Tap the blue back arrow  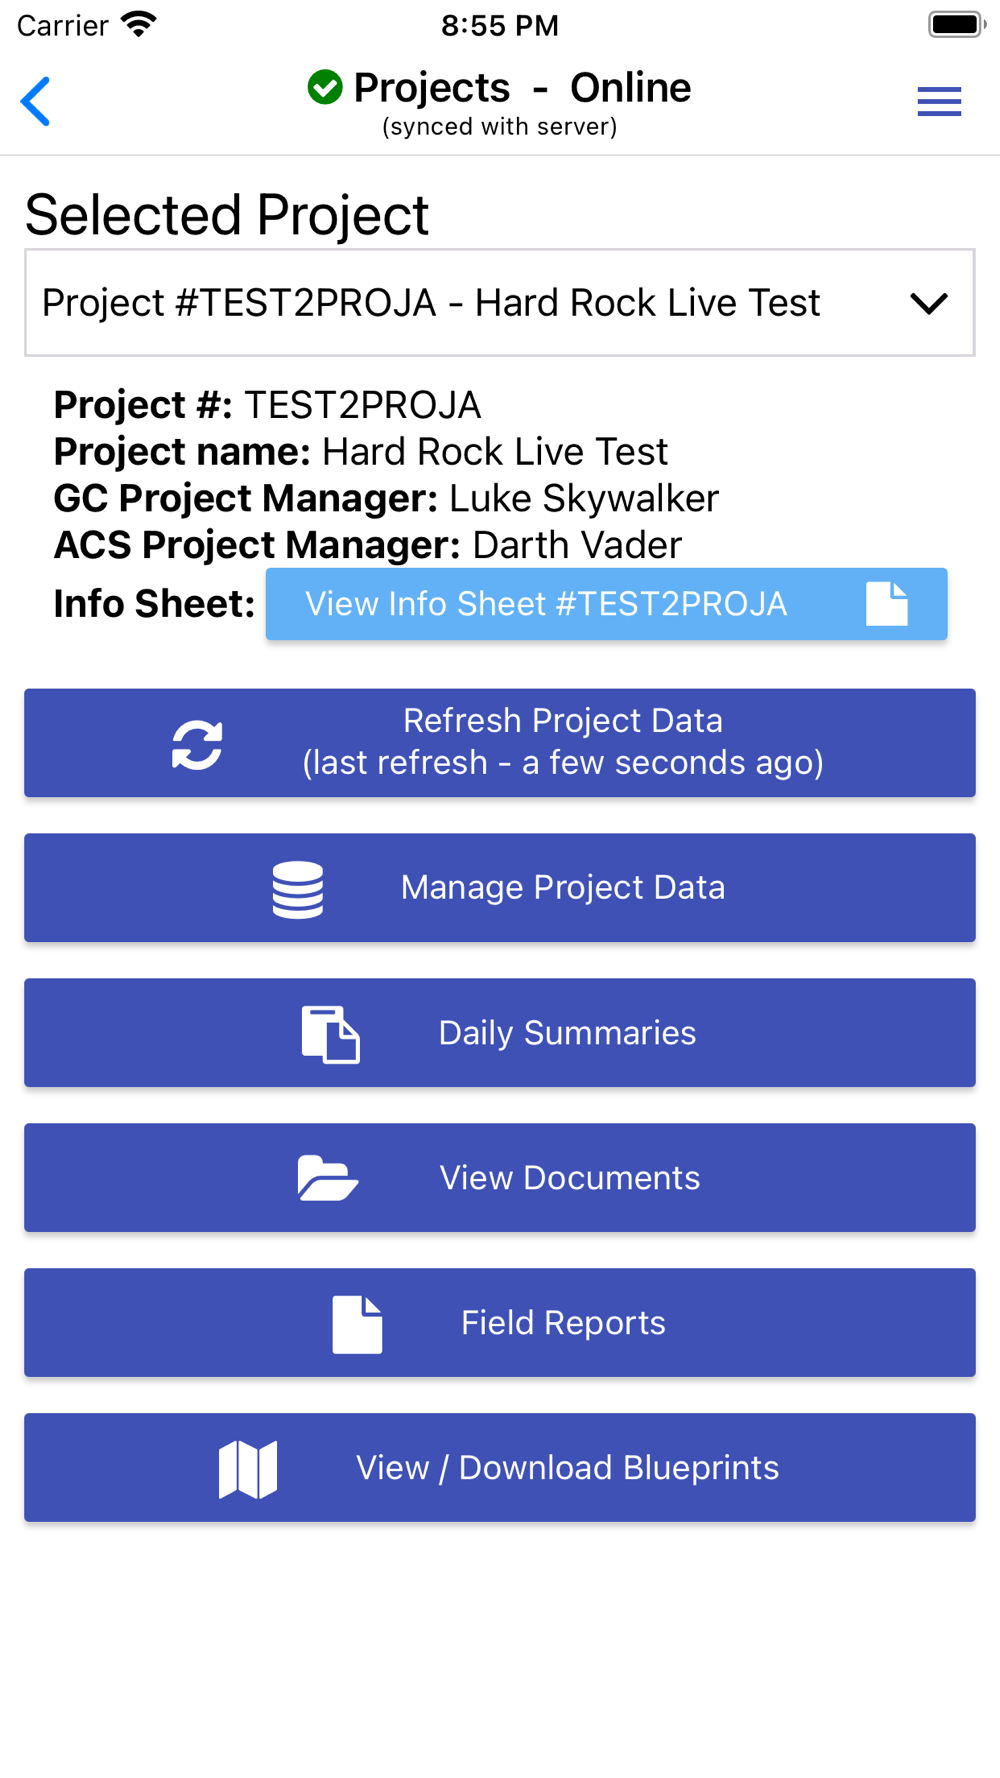pos(36,101)
